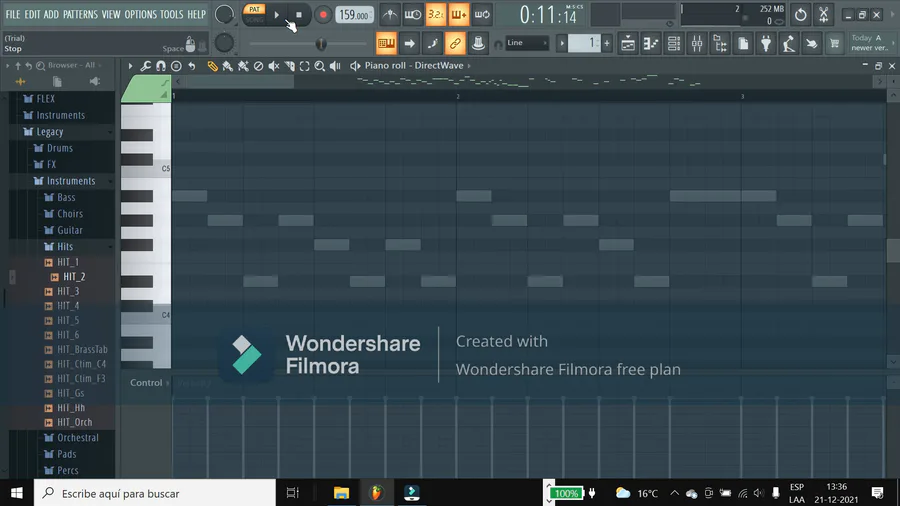Open the piano roll Stamp tool
This screenshot has width=900, height=506.
tap(176, 66)
